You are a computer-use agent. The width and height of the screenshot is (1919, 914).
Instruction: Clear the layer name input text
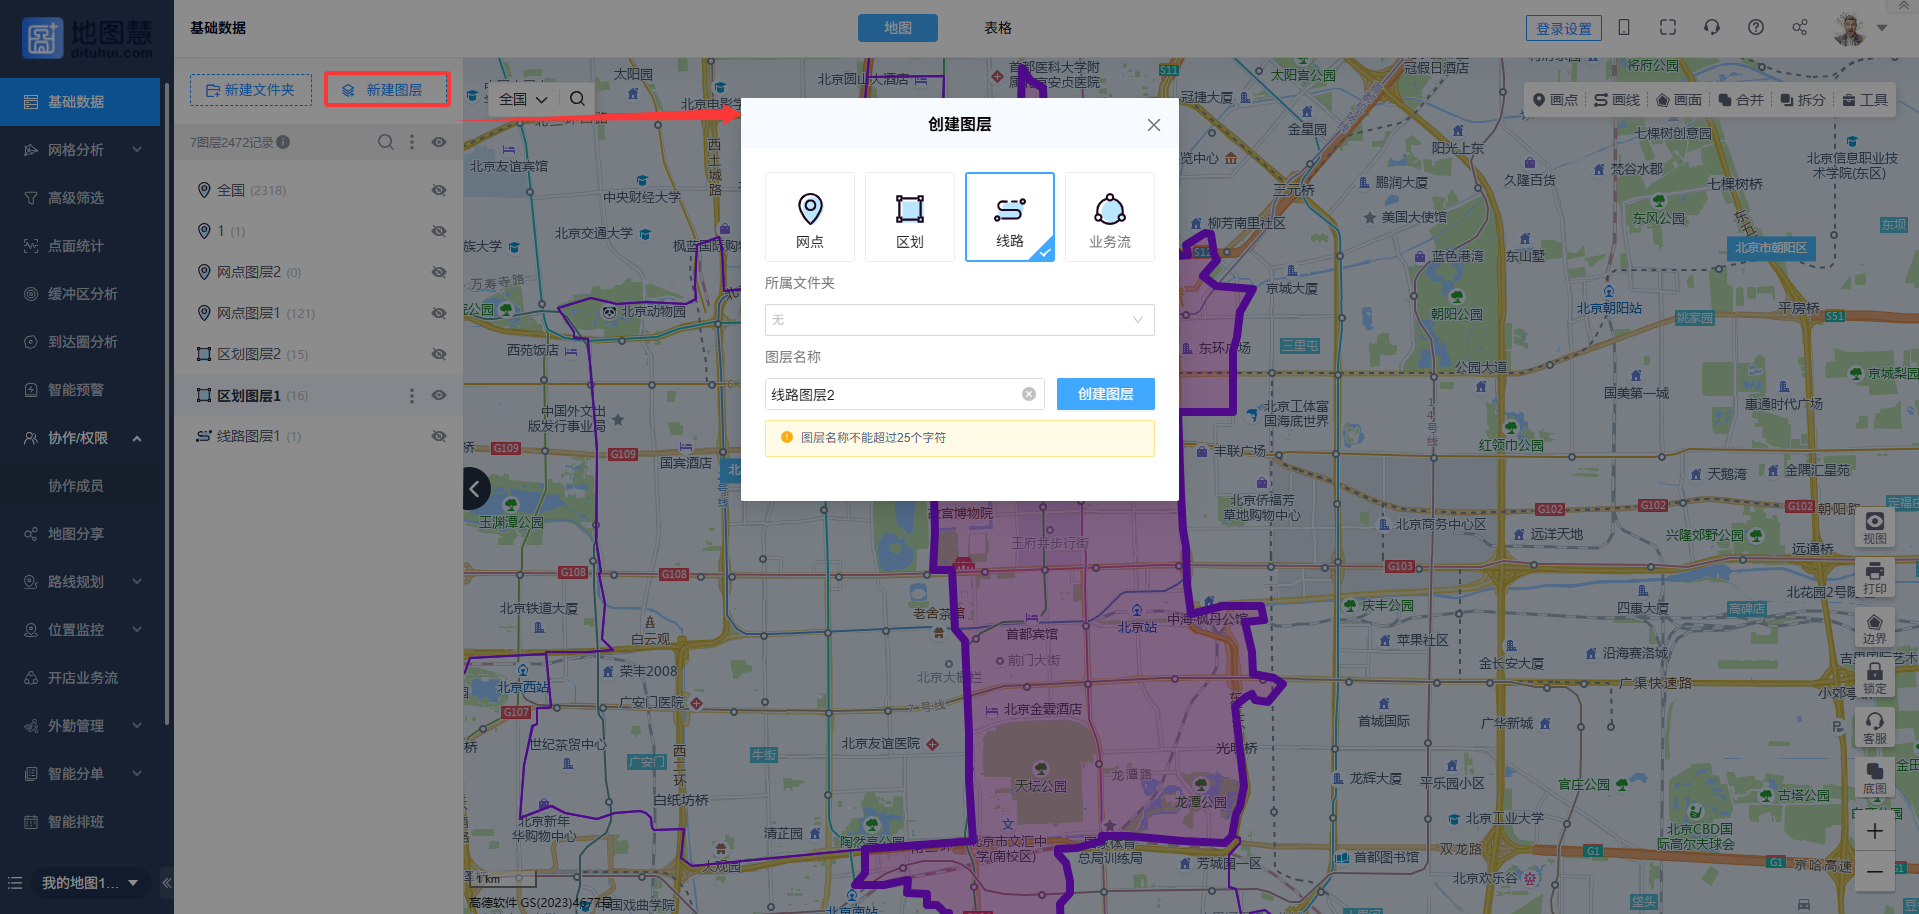click(x=1028, y=394)
